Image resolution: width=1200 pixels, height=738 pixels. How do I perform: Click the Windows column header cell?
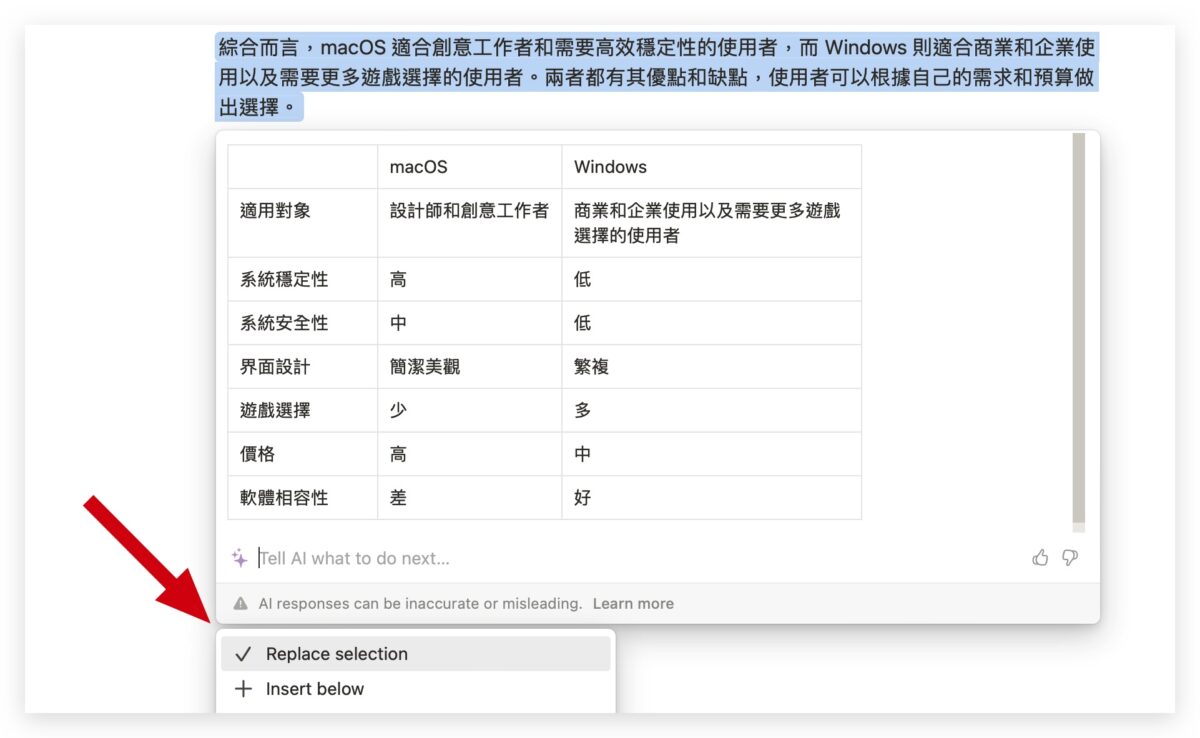712,167
